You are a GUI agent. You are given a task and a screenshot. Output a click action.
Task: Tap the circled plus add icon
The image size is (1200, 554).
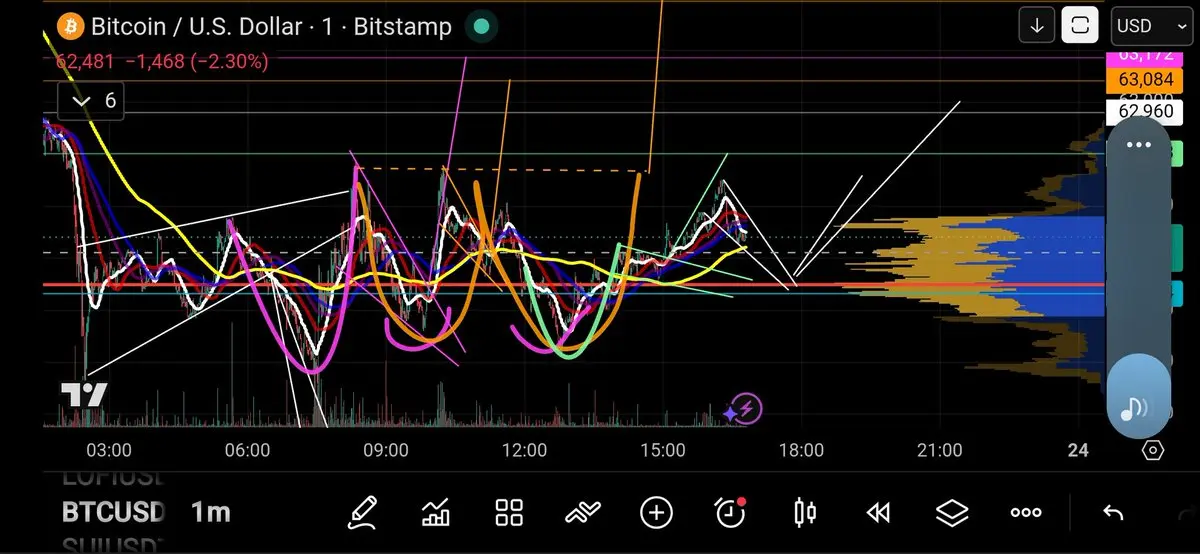[656, 513]
